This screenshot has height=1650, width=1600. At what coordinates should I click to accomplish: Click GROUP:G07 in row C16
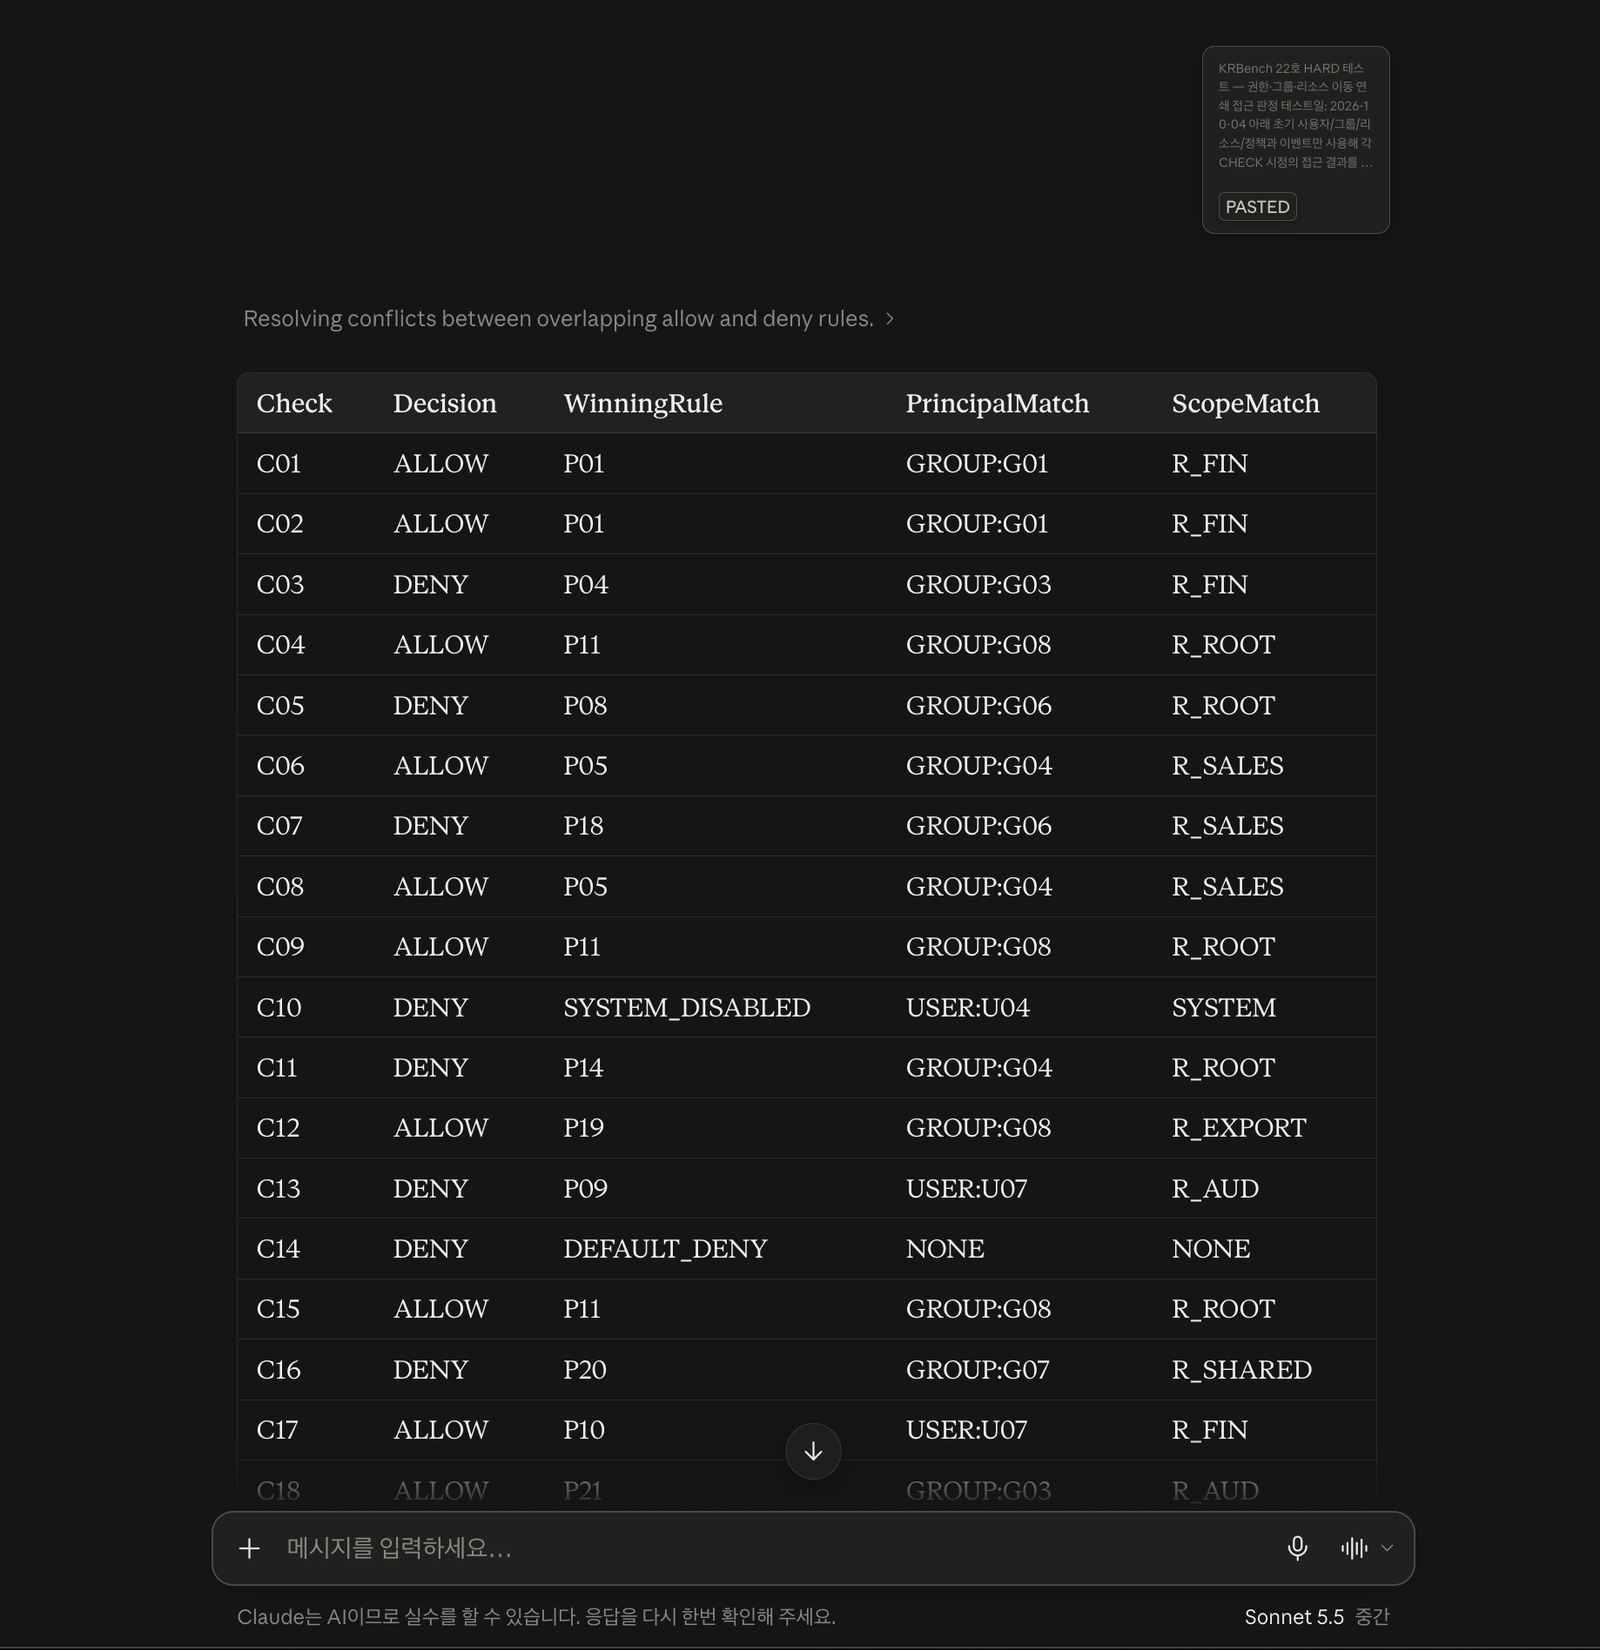[x=977, y=1369]
